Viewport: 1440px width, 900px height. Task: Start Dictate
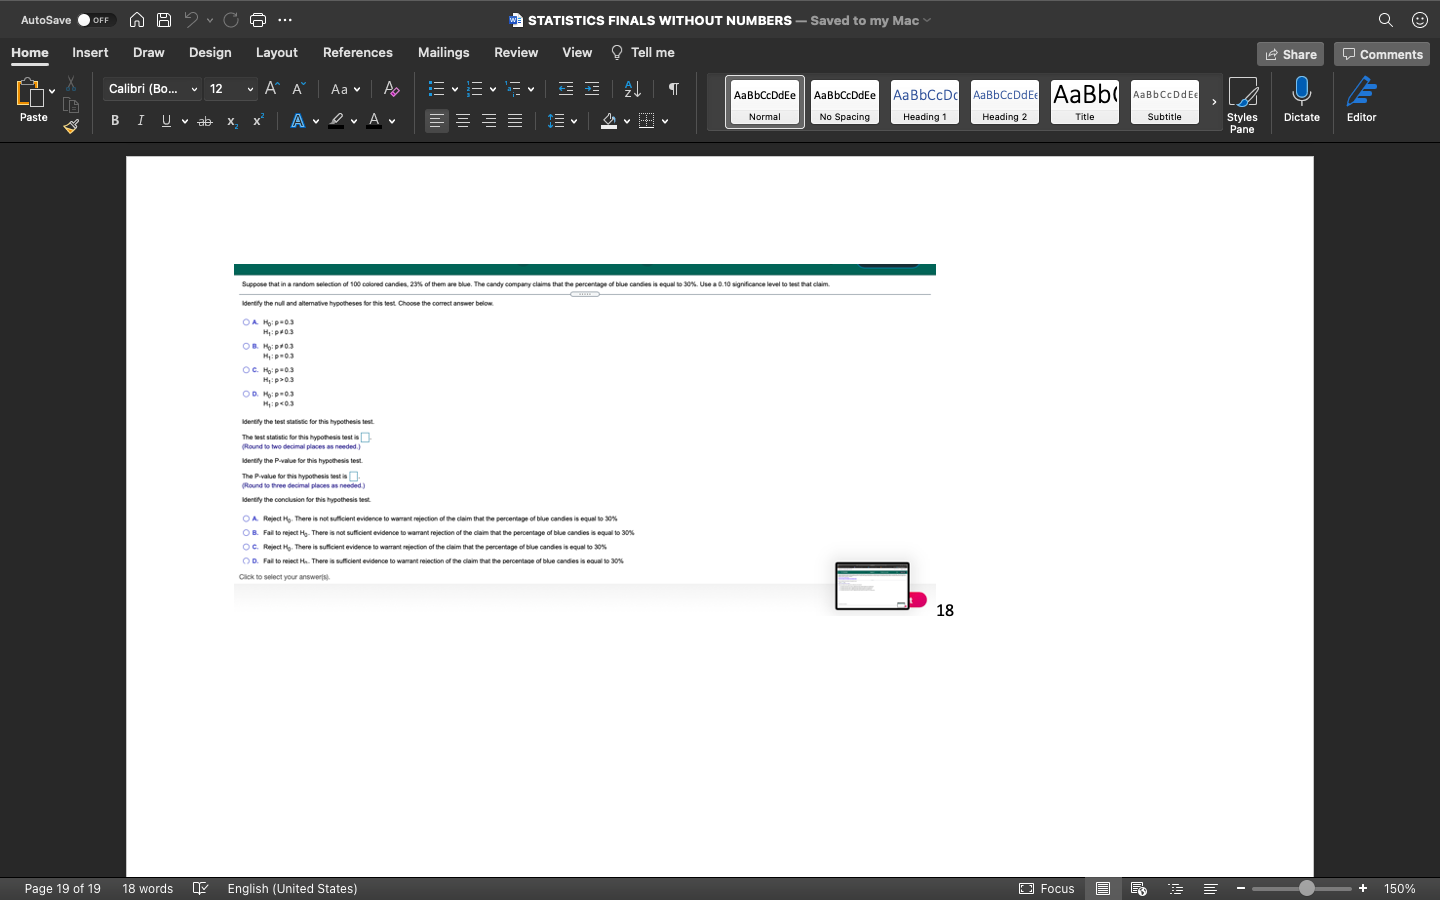1301,100
